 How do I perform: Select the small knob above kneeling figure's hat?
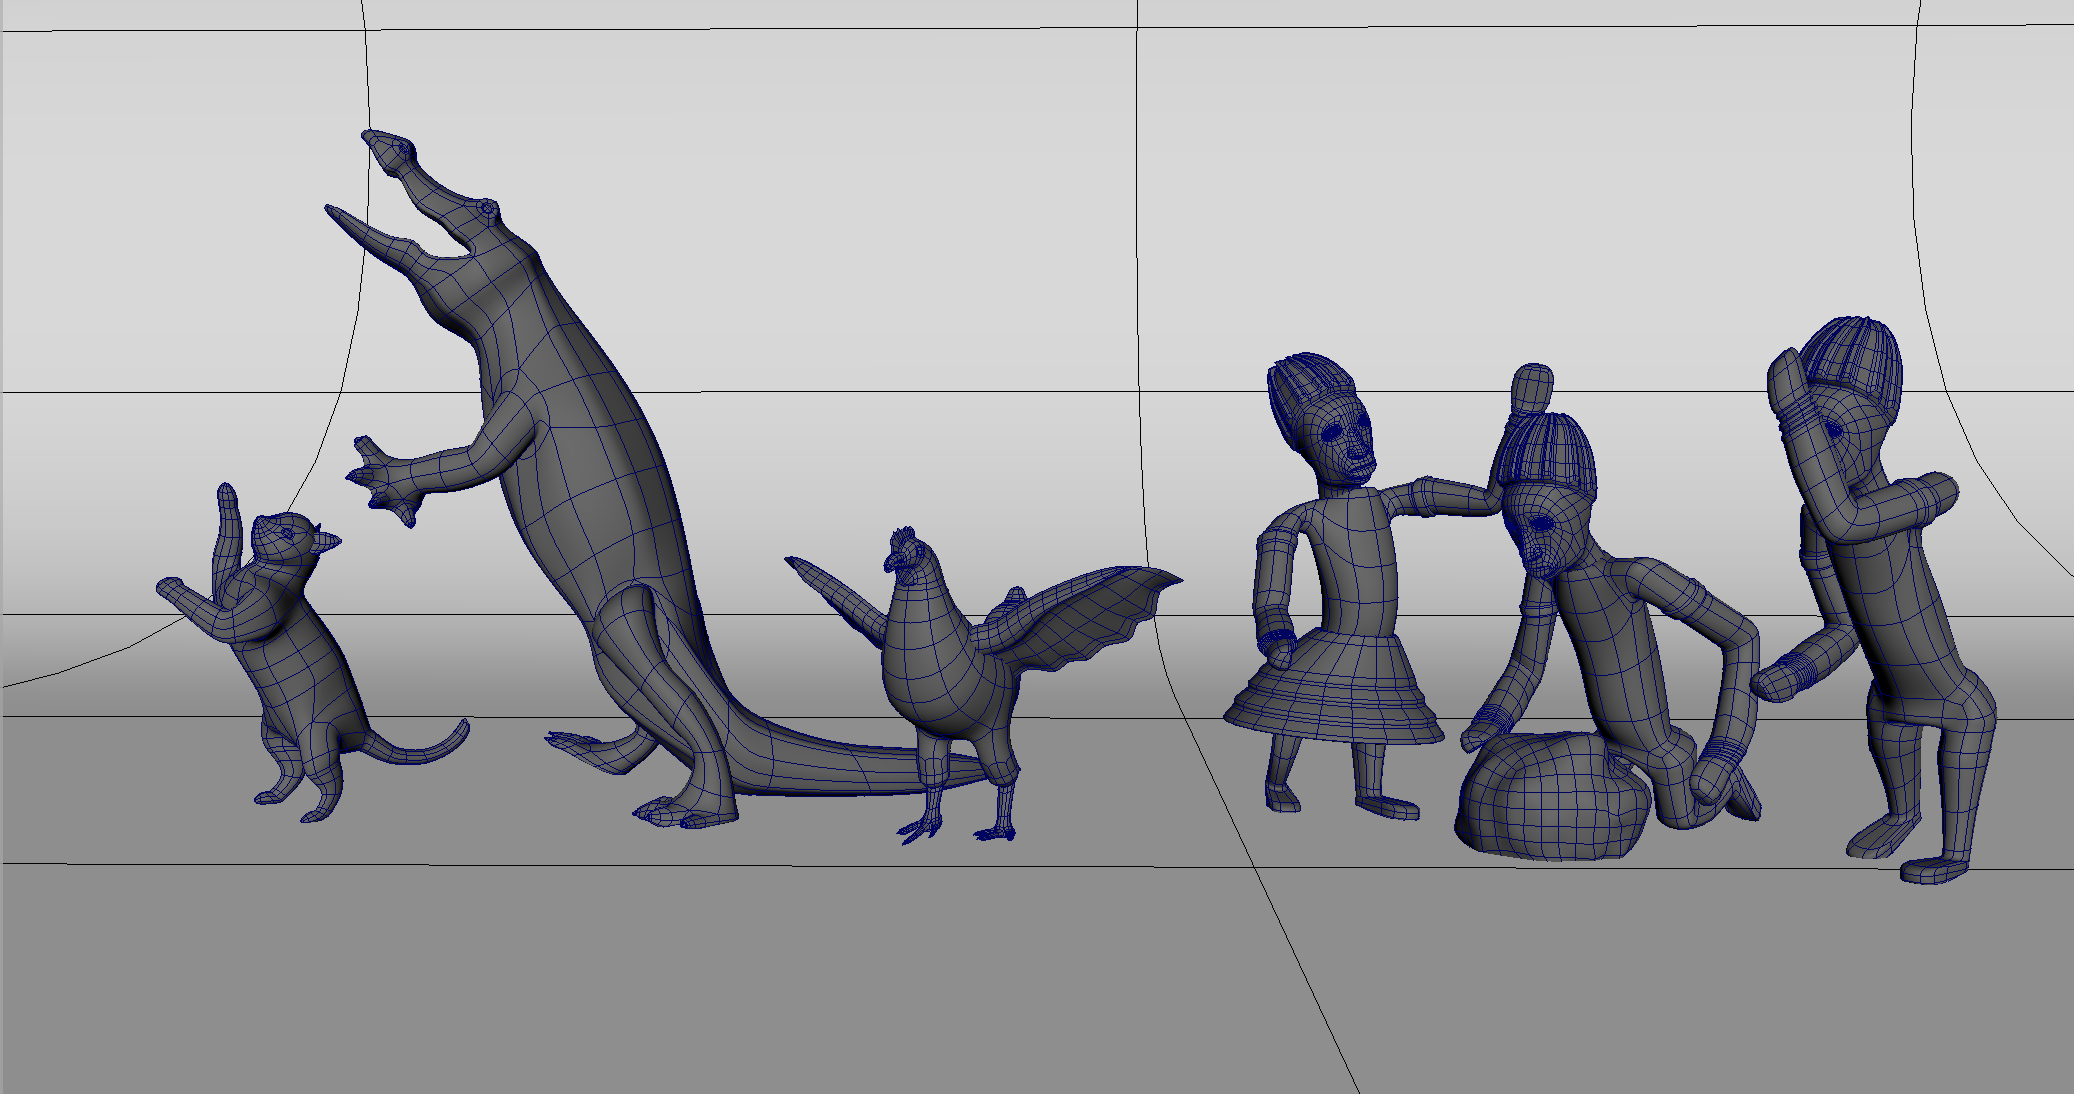click(1532, 387)
